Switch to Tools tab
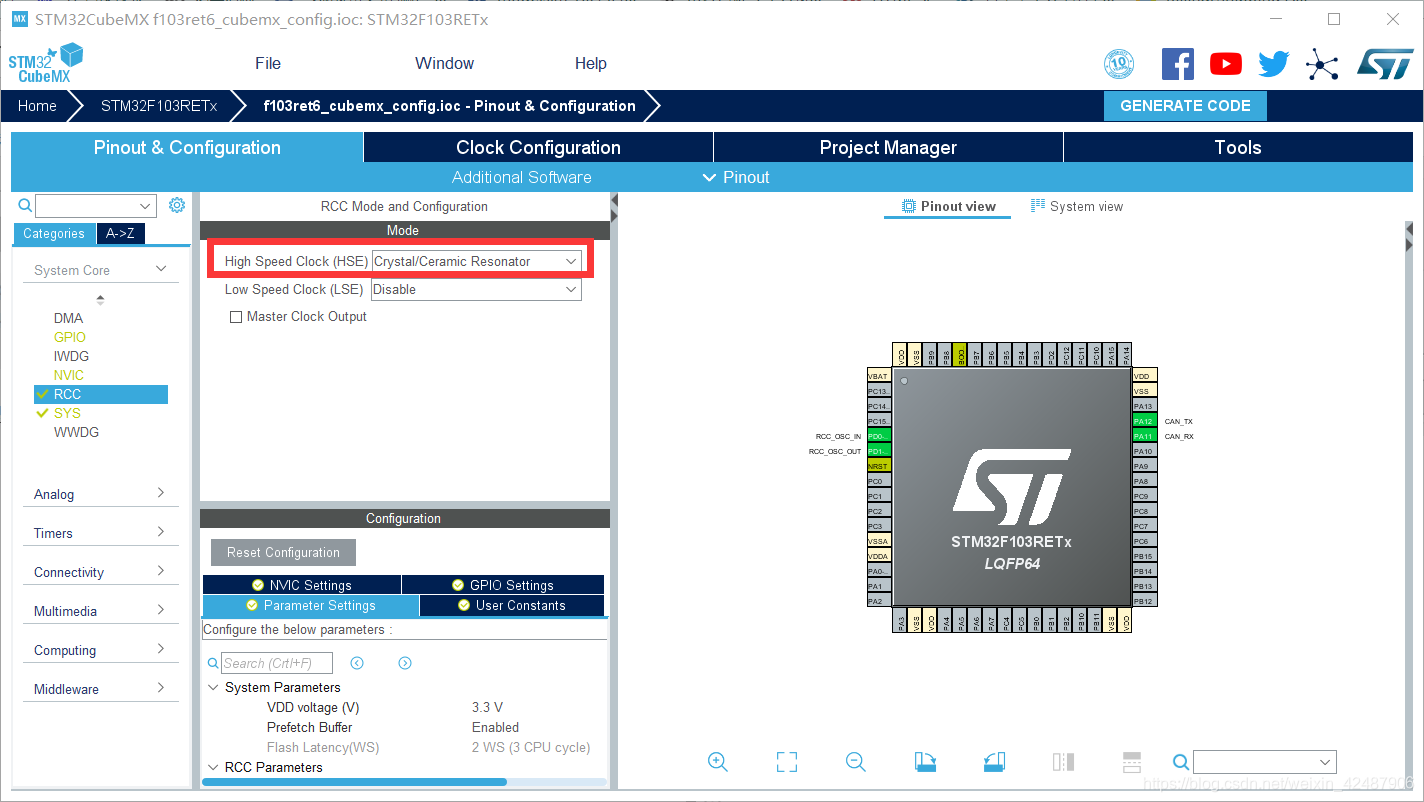This screenshot has width=1424, height=802. tap(1238, 147)
